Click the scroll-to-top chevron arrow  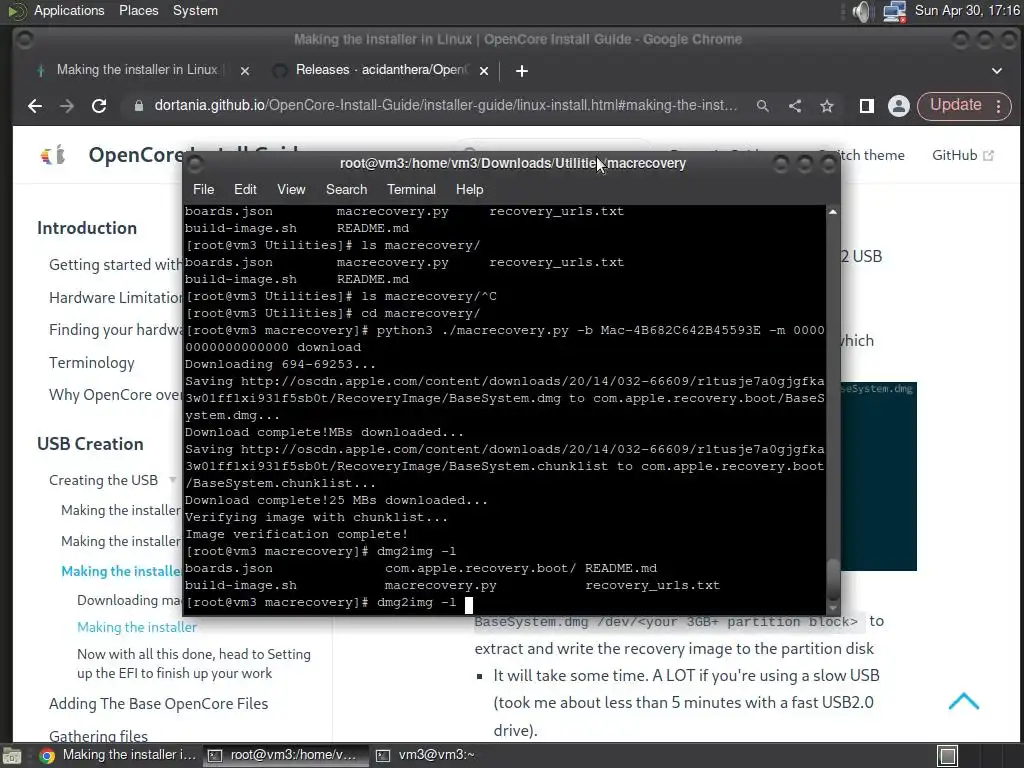[963, 701]
